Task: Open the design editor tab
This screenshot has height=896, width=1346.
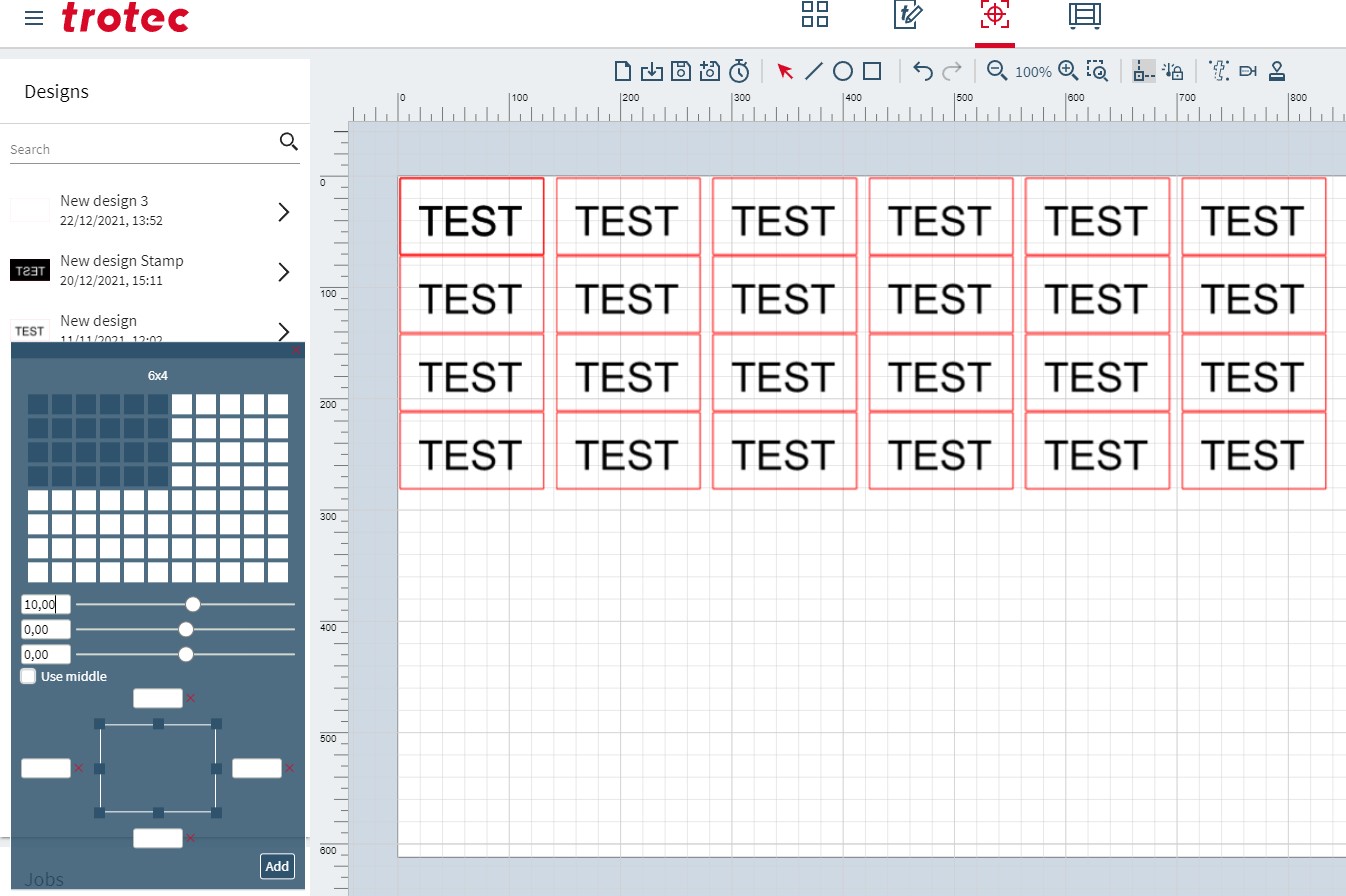Action: [907, 14]
